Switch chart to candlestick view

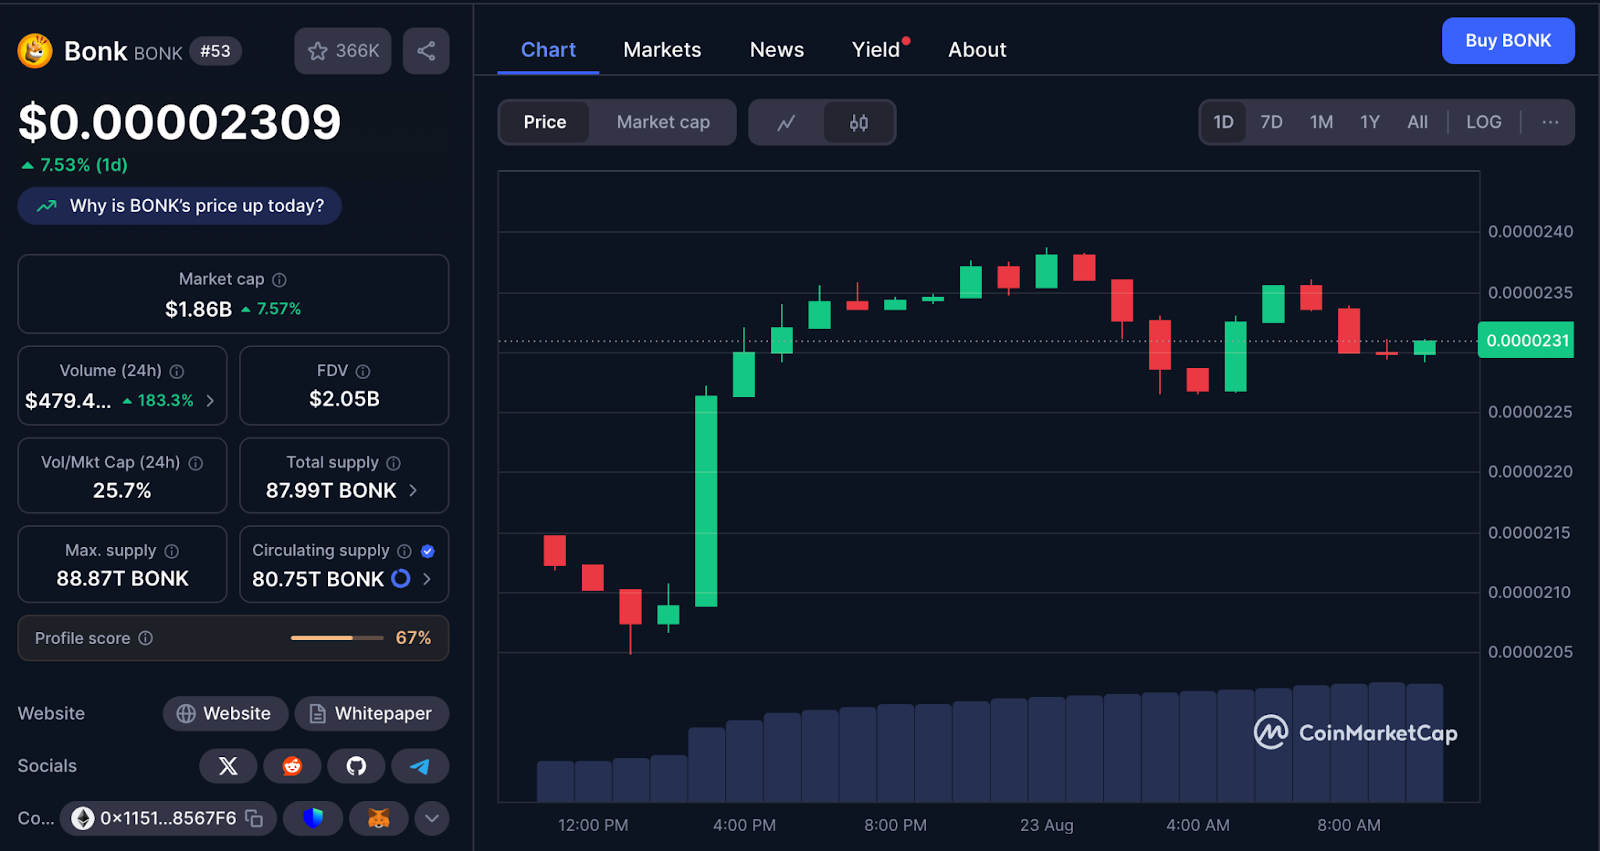coord(859,122)
